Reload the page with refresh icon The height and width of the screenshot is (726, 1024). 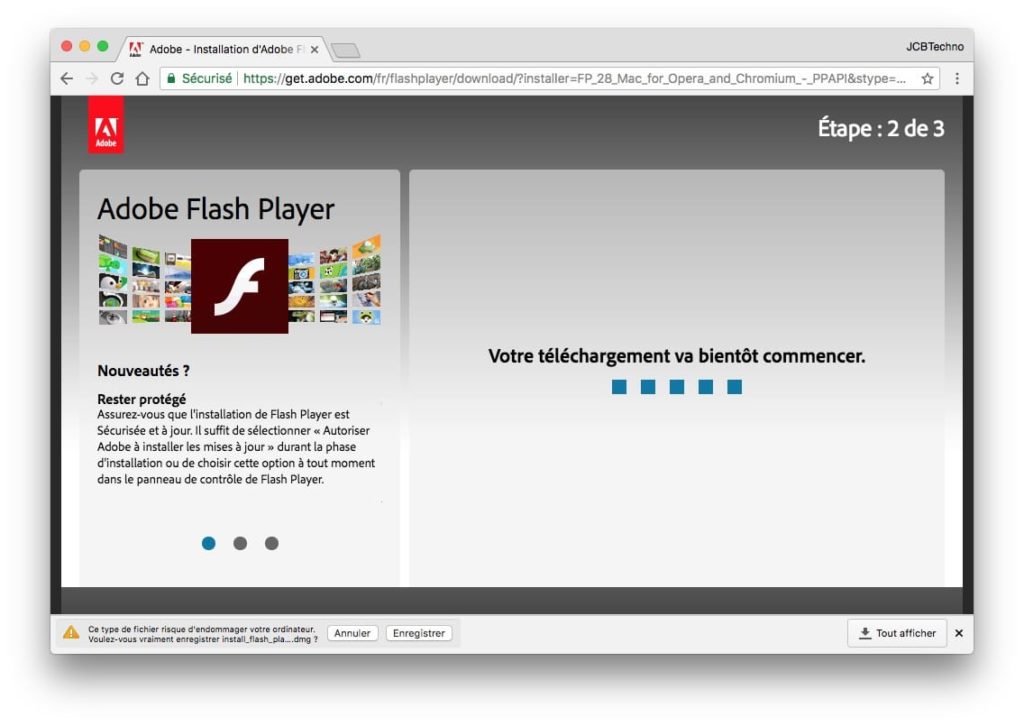pos(117,79)
